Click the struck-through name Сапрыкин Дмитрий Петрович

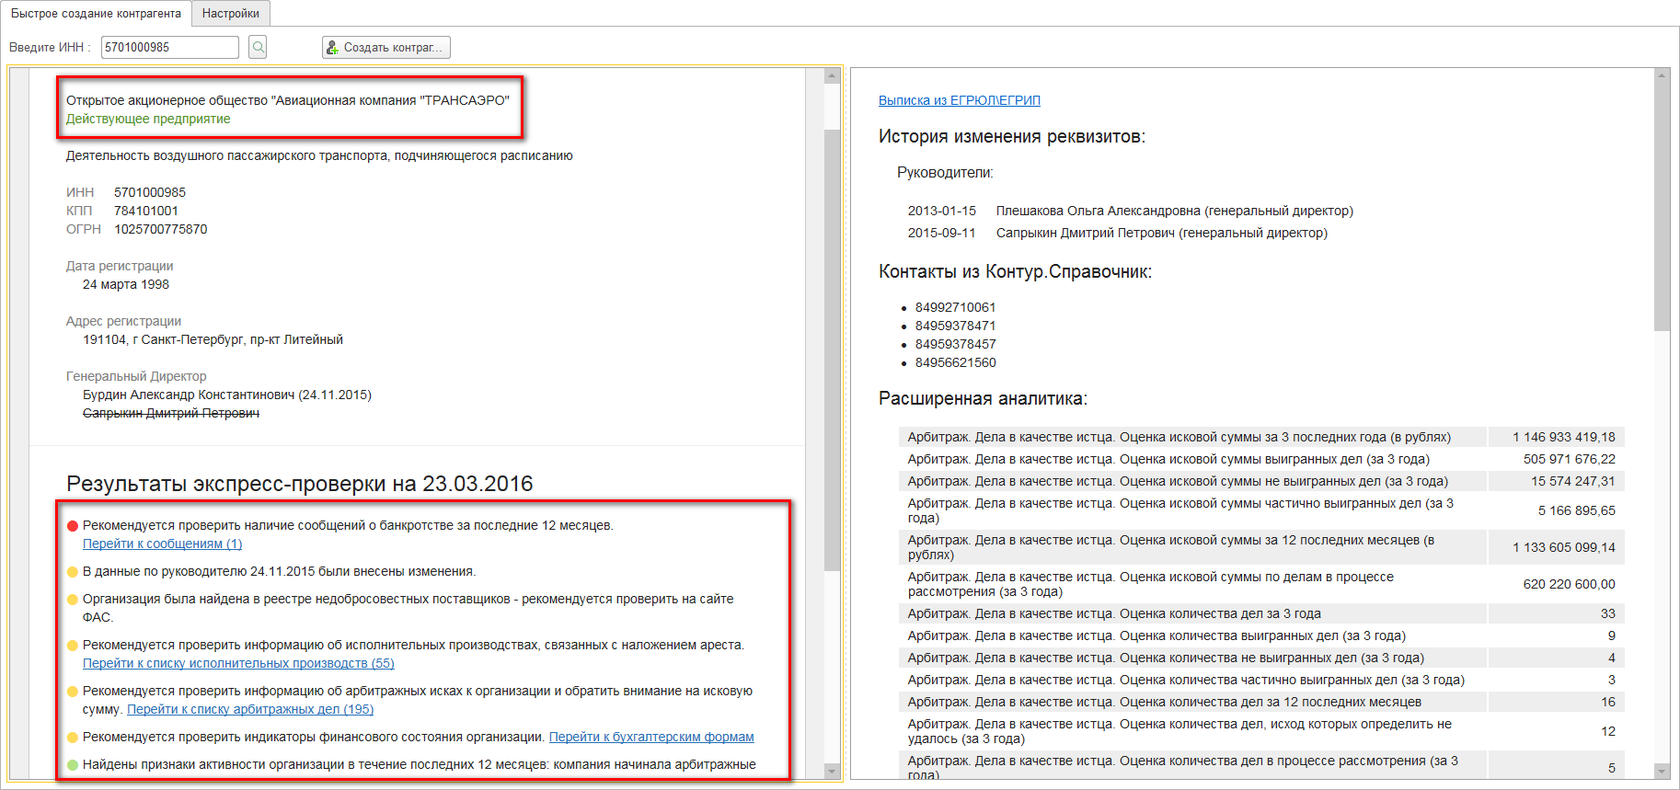point(171,413)
